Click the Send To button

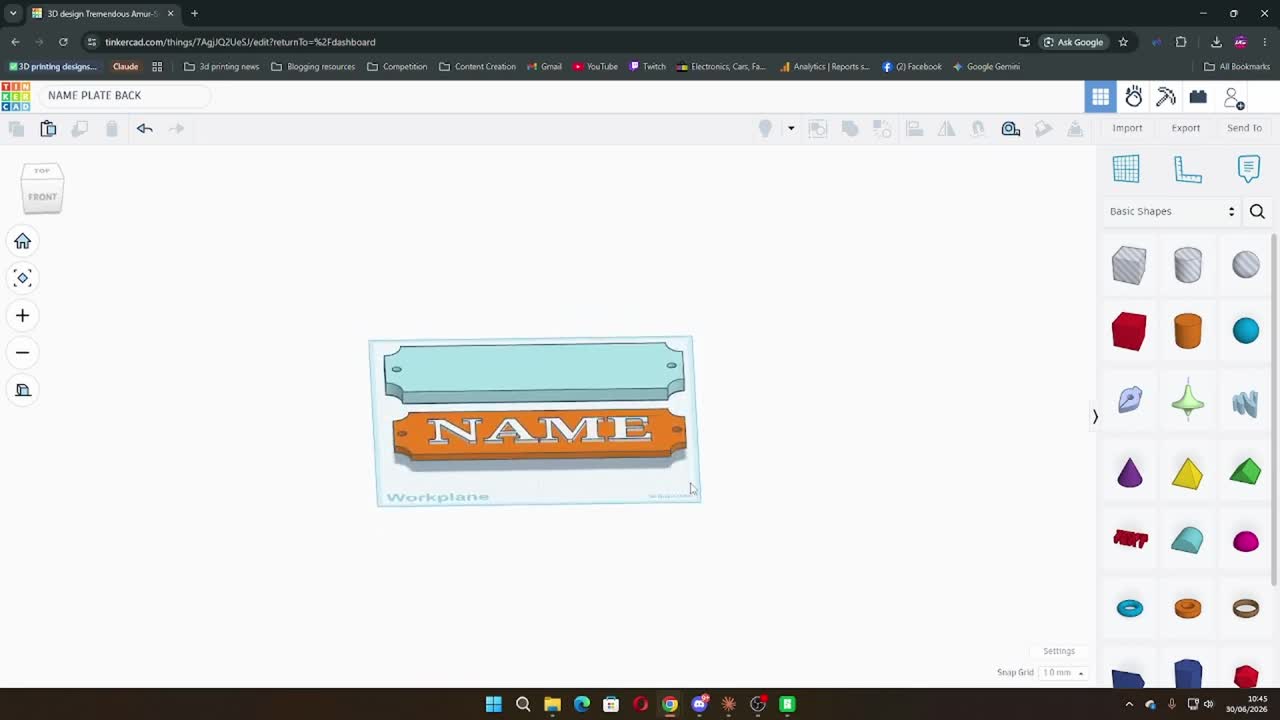1244,128
